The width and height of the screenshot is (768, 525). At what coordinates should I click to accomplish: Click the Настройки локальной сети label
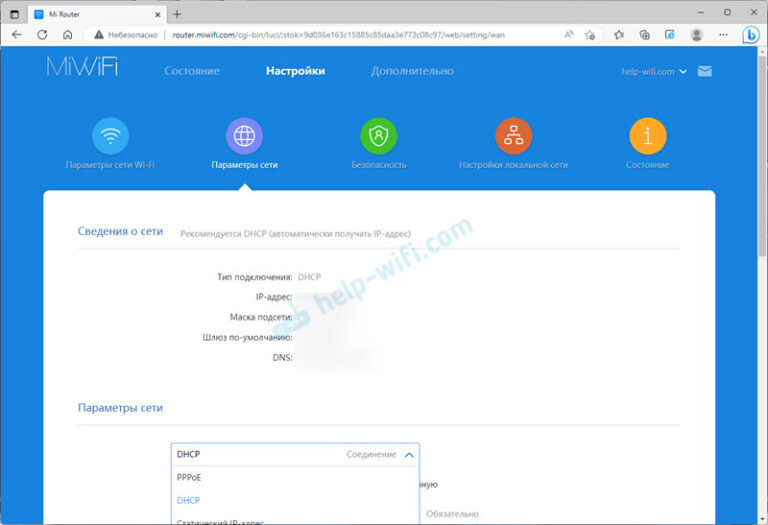tap(513, 165)
